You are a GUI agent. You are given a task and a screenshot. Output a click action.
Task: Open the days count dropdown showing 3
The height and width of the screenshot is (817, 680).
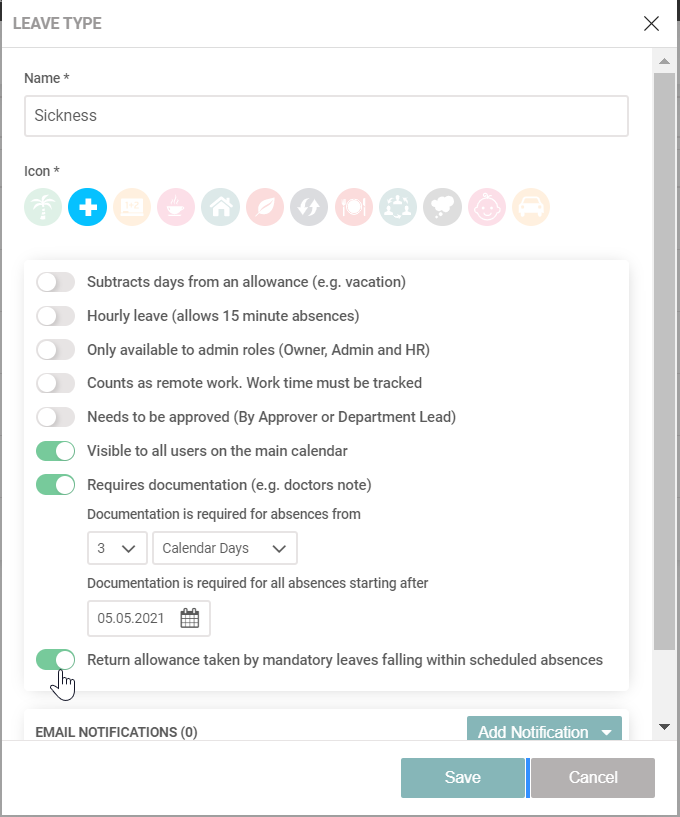(117, 548)
